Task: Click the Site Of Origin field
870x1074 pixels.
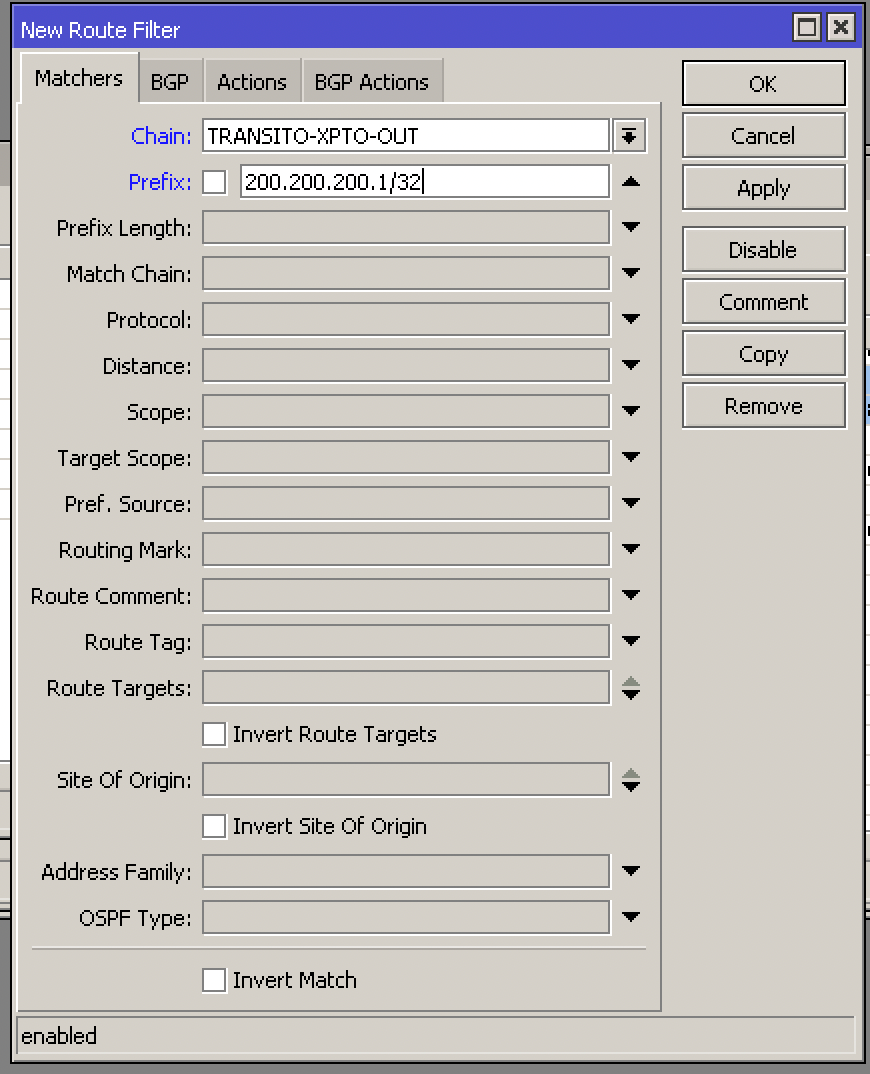Action: point(406,779)
